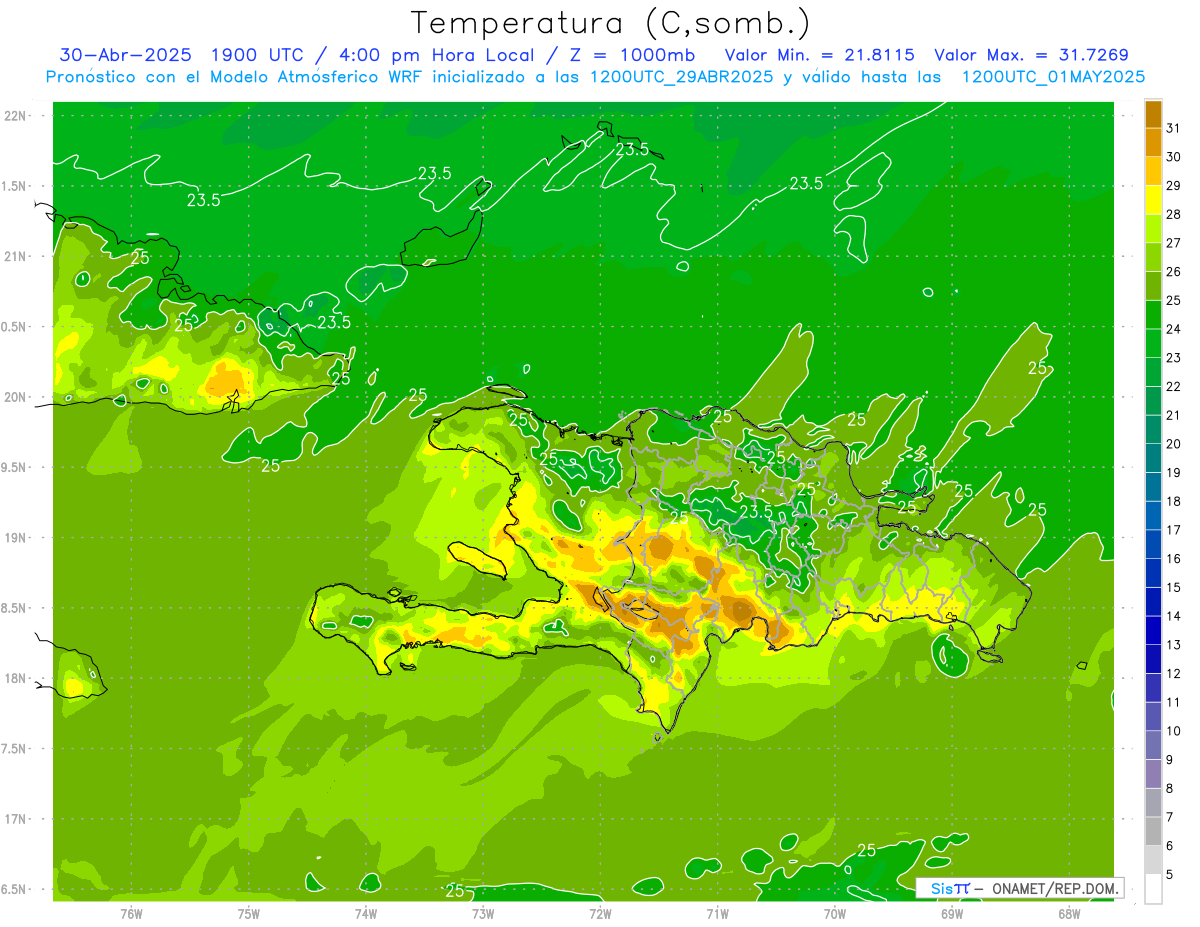Viewport: 1200px width, 927px height.
Task: Click the title "Temperatura (C,somb.)"
Action: pos(611,23)
